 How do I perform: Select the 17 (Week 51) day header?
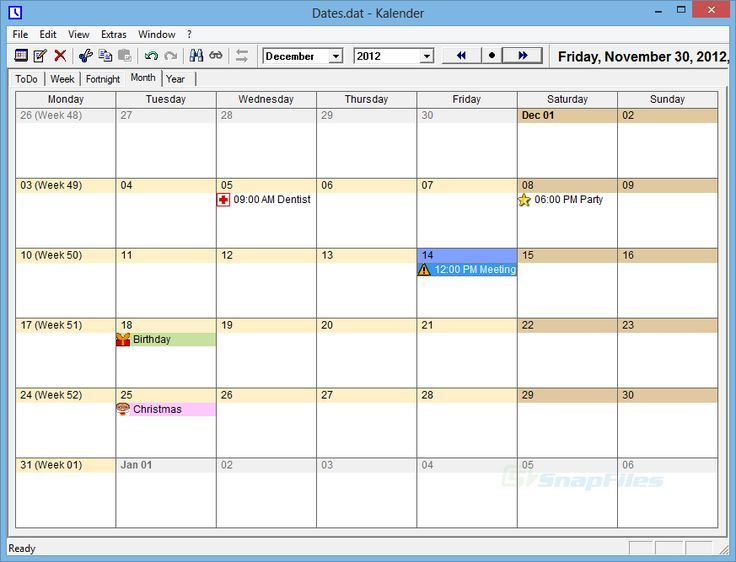point(66,325)
